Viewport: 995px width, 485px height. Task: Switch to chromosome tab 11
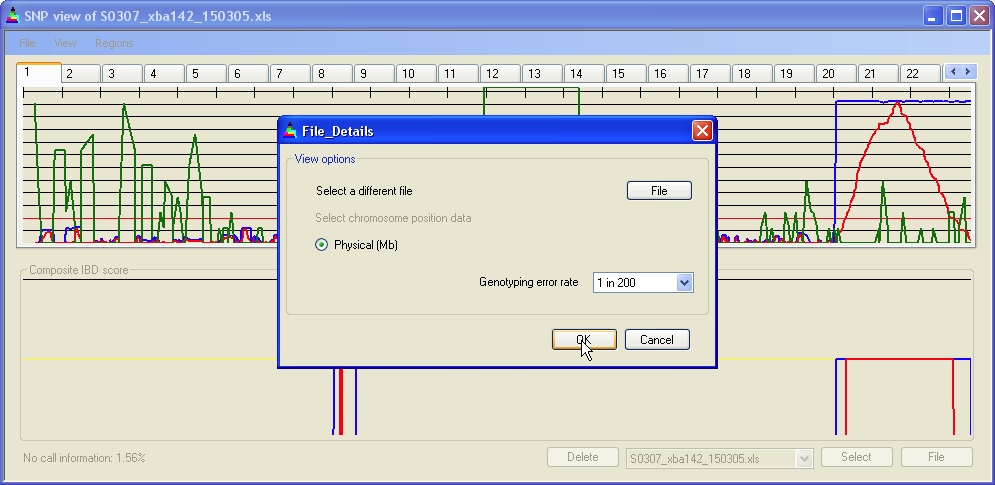click(458, 74)
